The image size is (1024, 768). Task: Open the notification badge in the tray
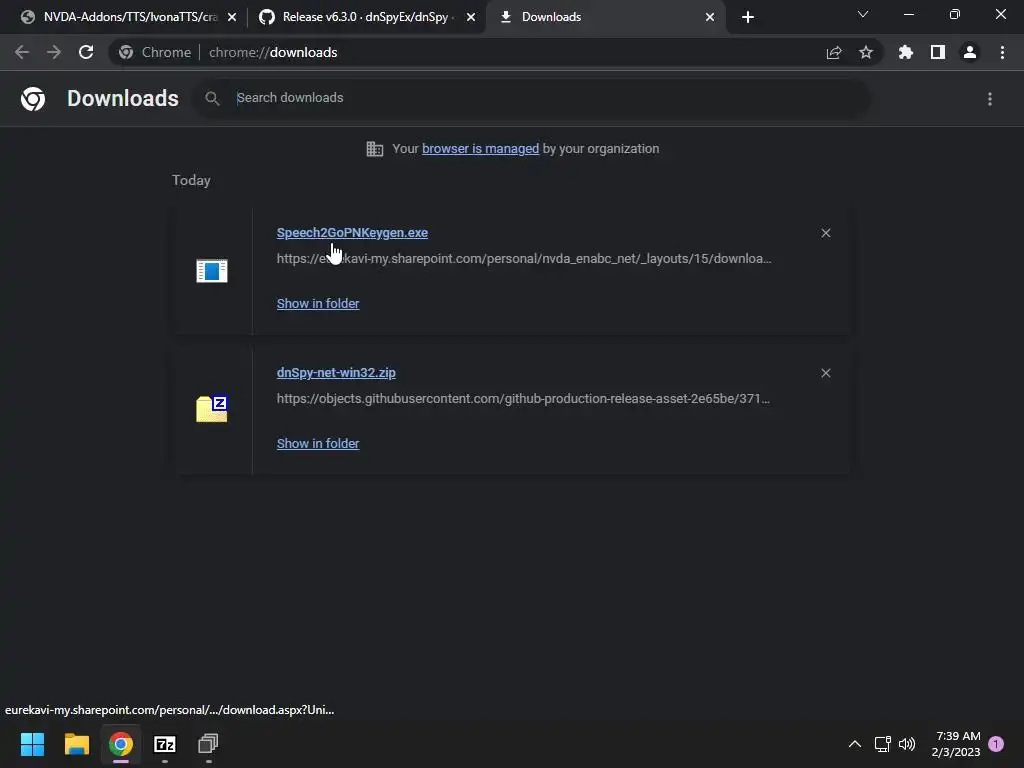(x=997, y=744)
